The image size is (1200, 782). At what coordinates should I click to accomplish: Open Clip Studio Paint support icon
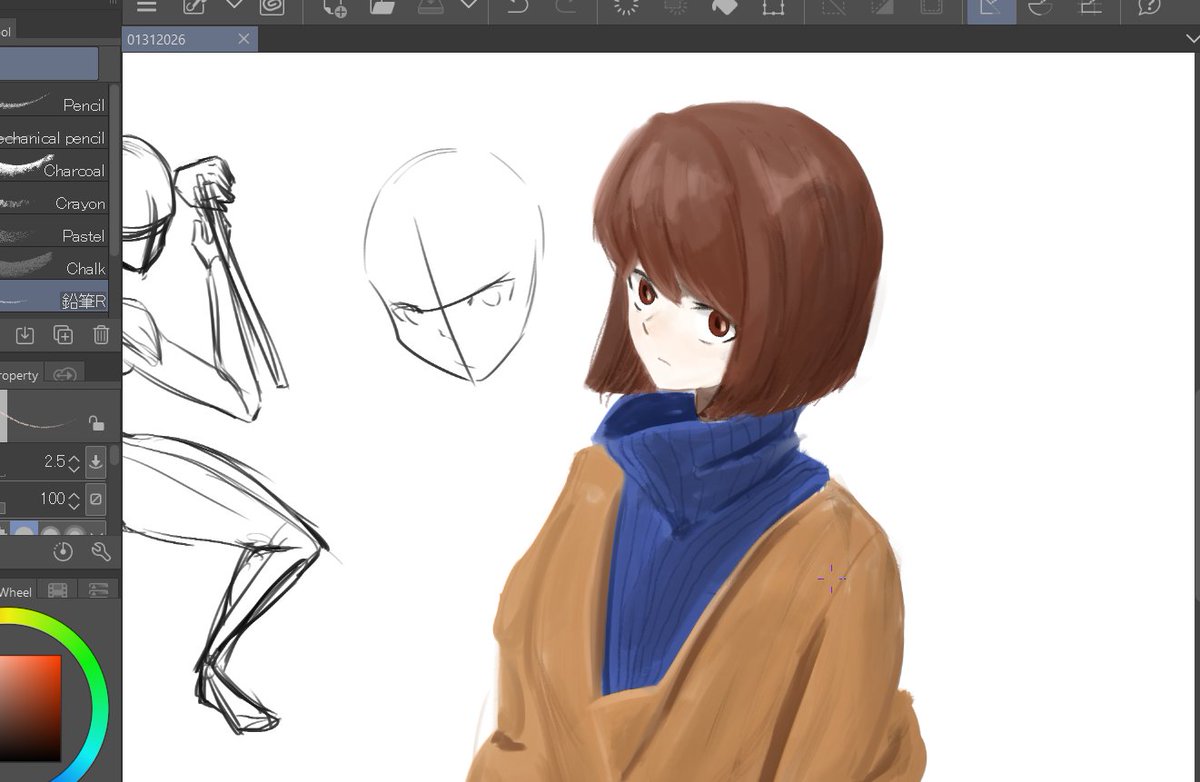1150,5
